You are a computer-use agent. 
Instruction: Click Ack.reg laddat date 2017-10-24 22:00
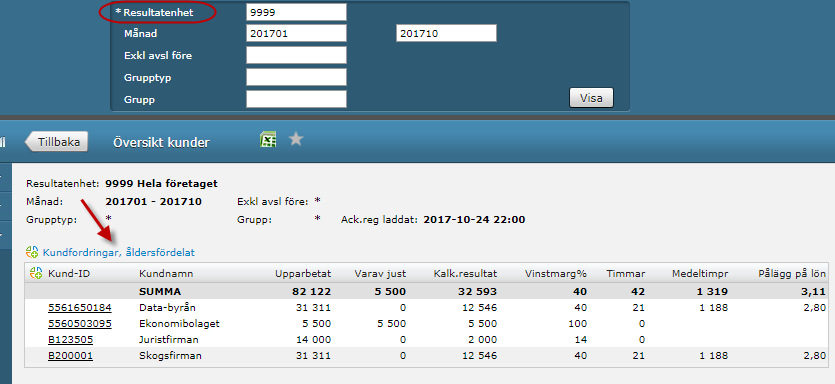click(x=474, y=219)
